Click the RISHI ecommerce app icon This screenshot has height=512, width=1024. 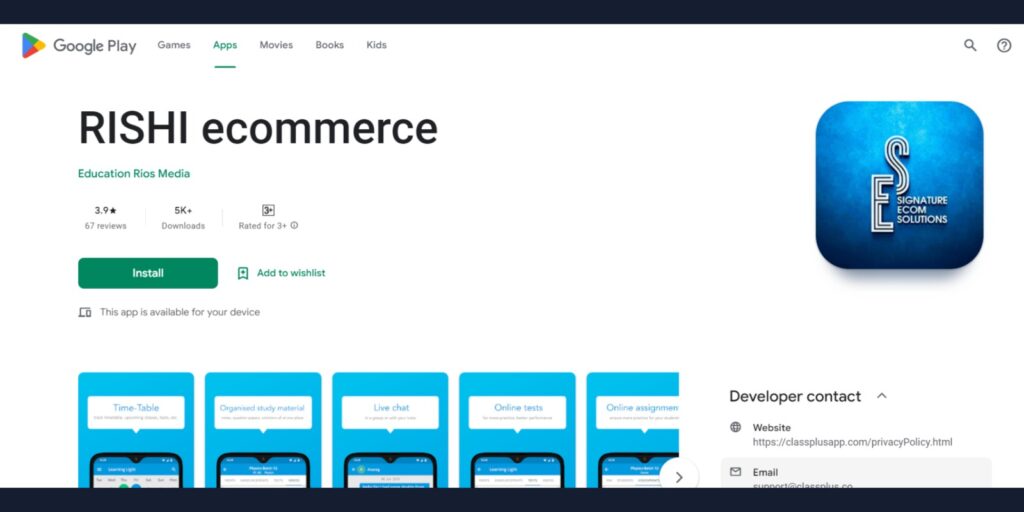pos(899,185)
